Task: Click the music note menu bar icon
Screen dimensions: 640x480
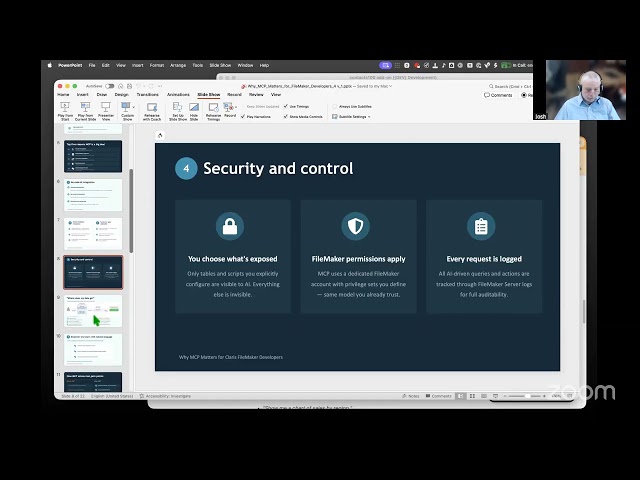Action: click(443, 65)
